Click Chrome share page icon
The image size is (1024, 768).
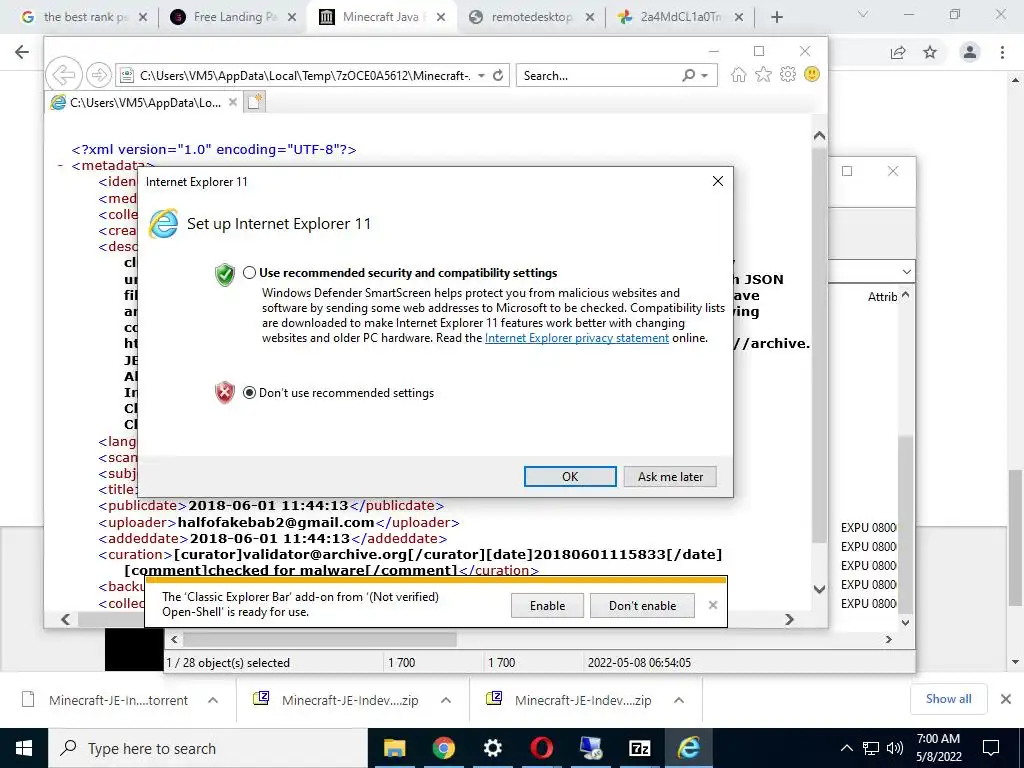[898, 52]
